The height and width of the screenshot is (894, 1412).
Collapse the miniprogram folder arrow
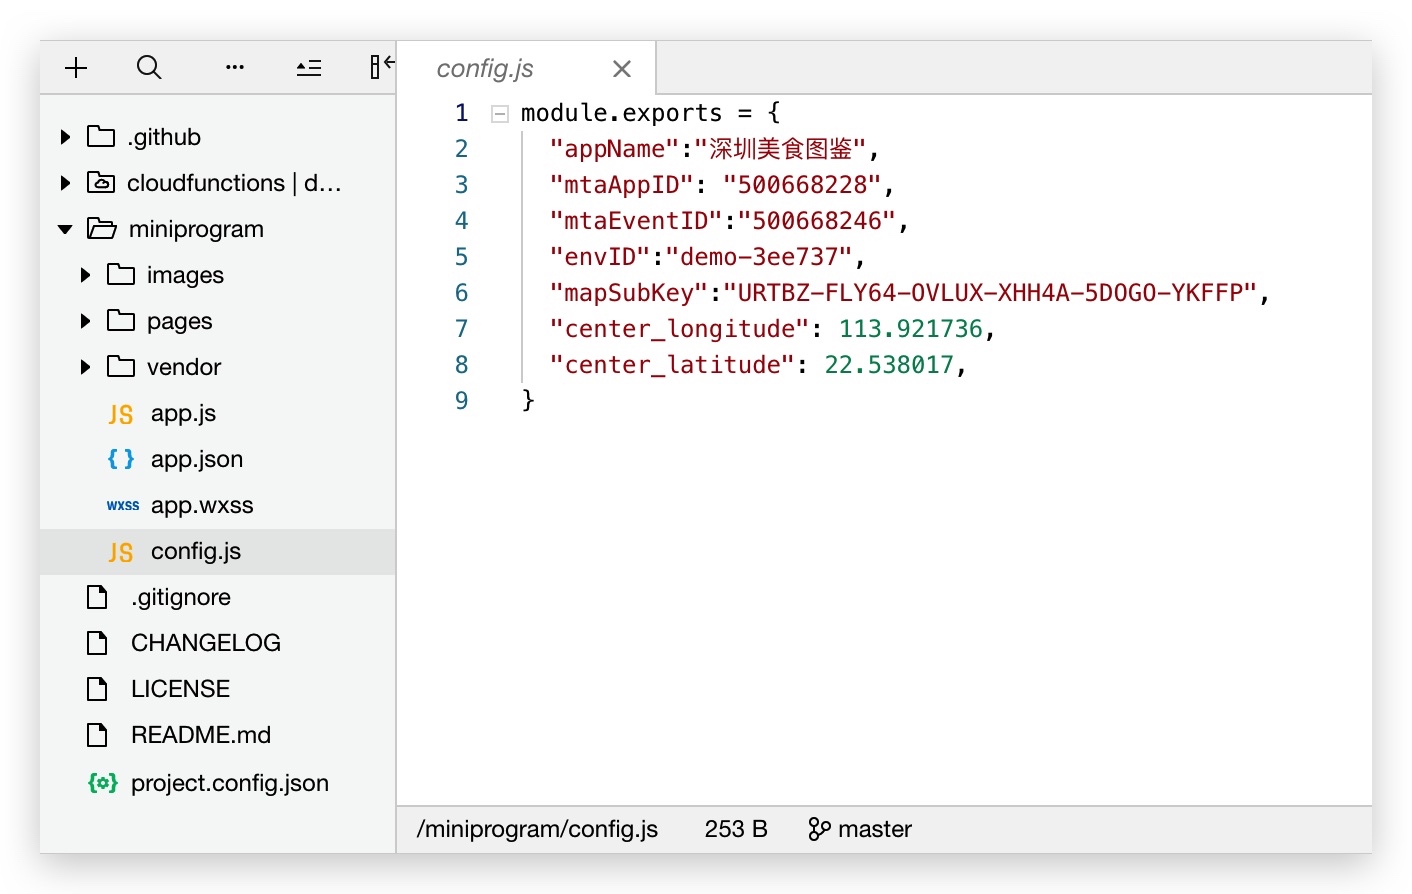(65, 229)
